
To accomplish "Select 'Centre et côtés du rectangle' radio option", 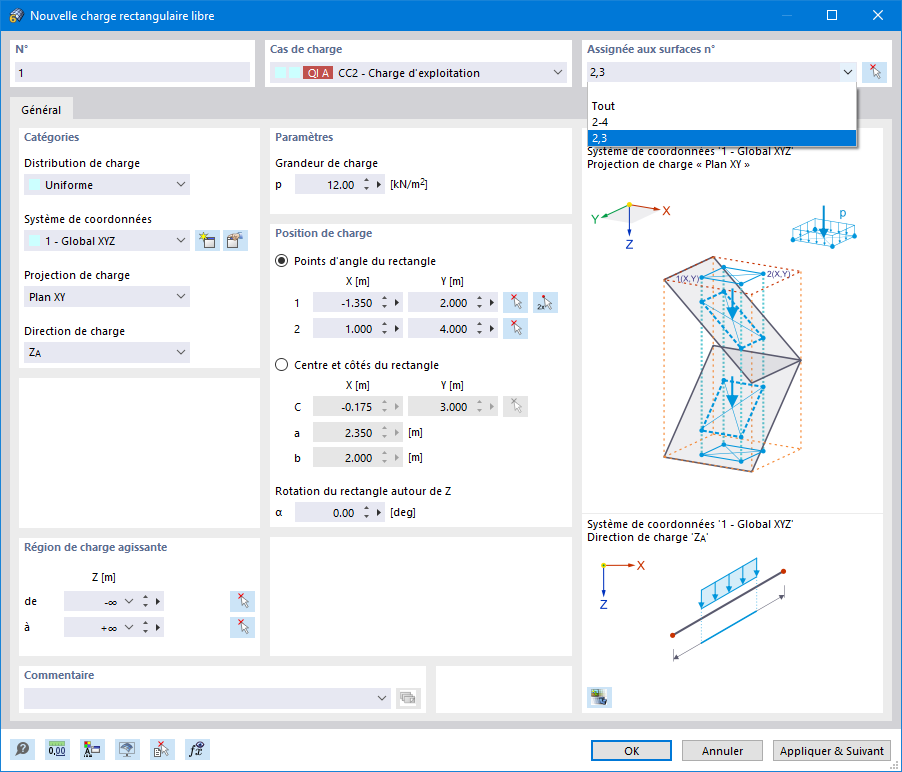I will click(281, 365).
